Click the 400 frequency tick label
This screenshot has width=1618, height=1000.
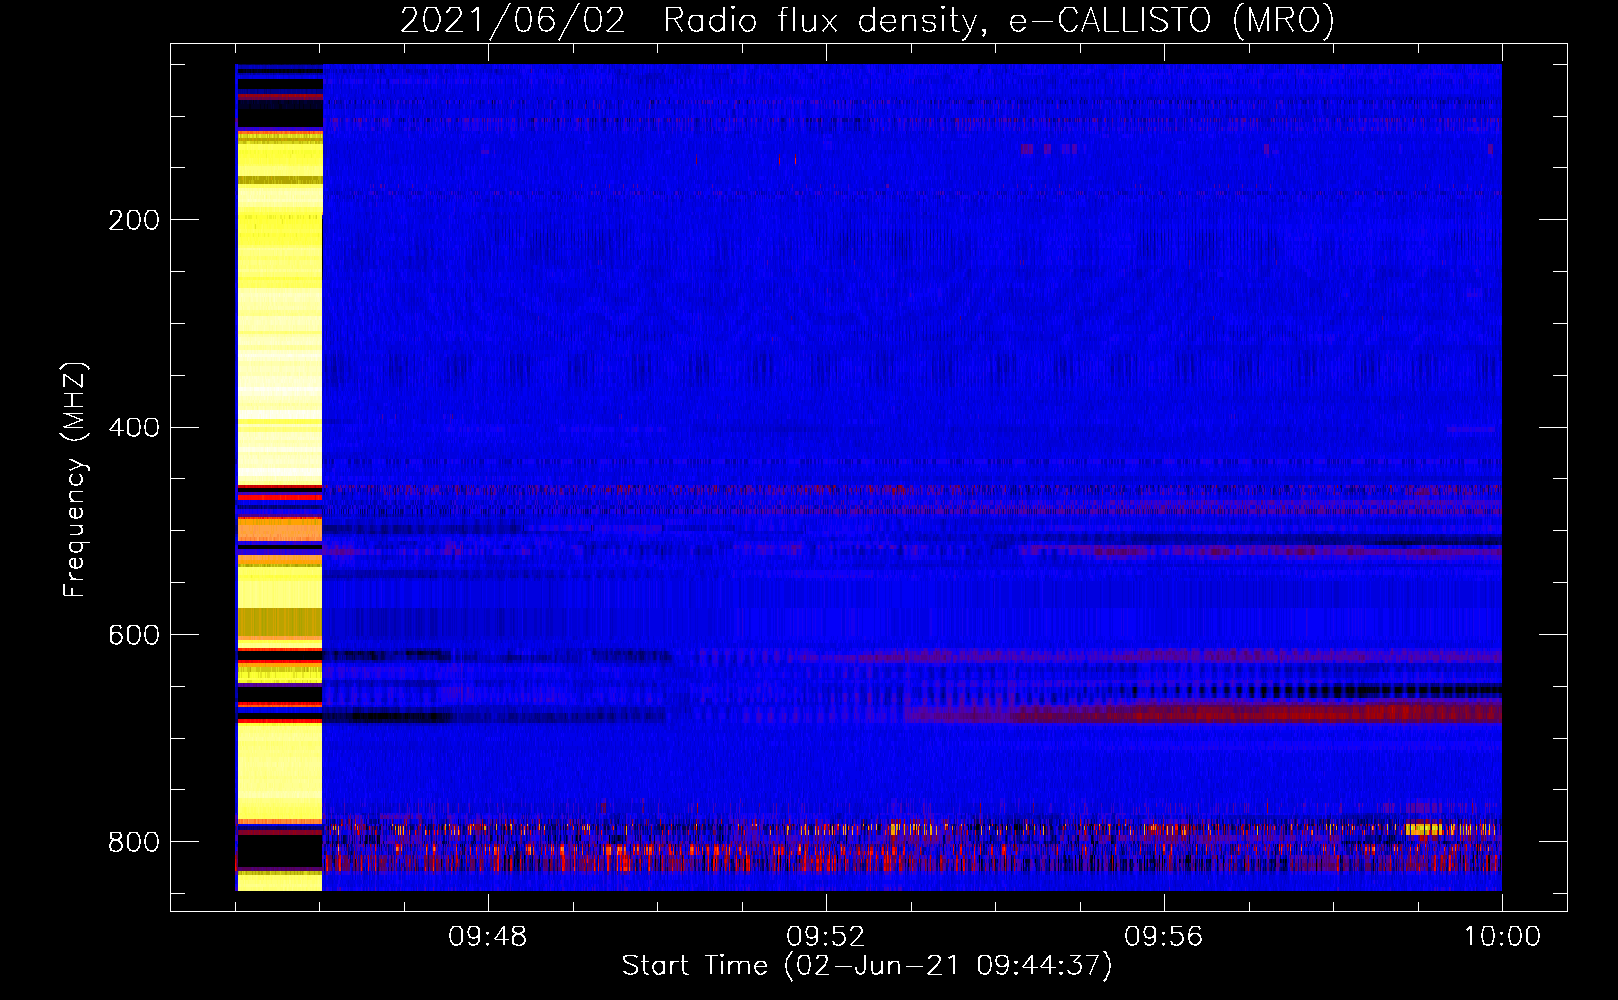pos(134,428)
